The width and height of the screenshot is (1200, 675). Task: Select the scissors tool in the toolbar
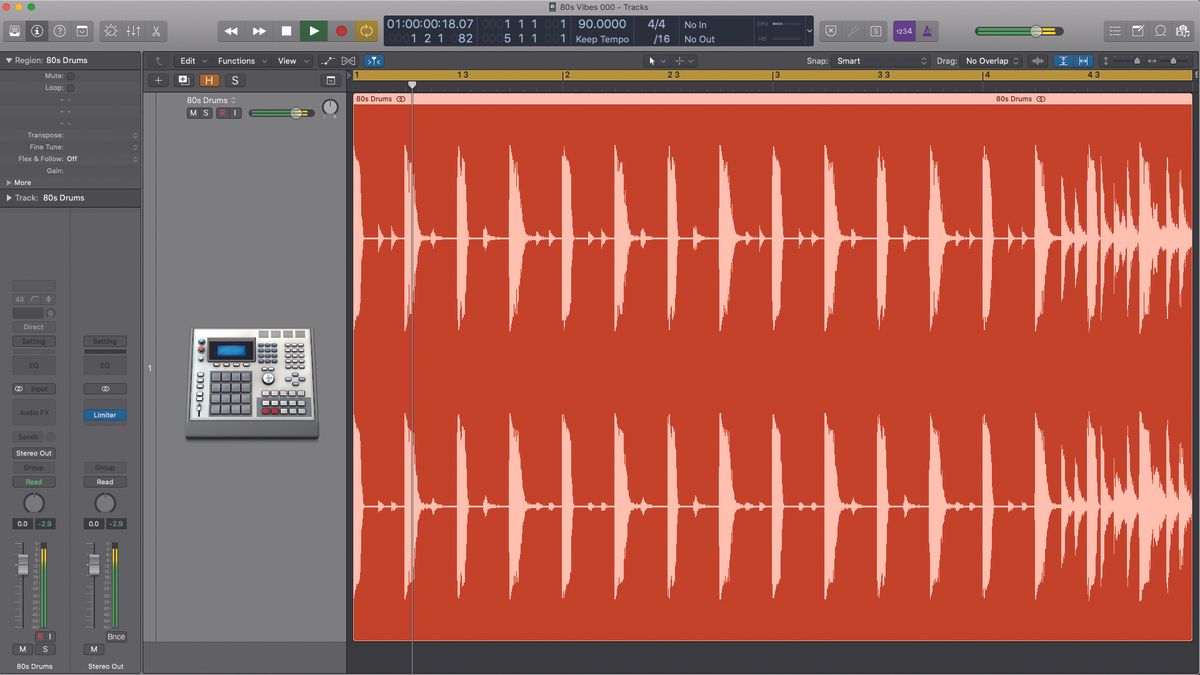156,31
